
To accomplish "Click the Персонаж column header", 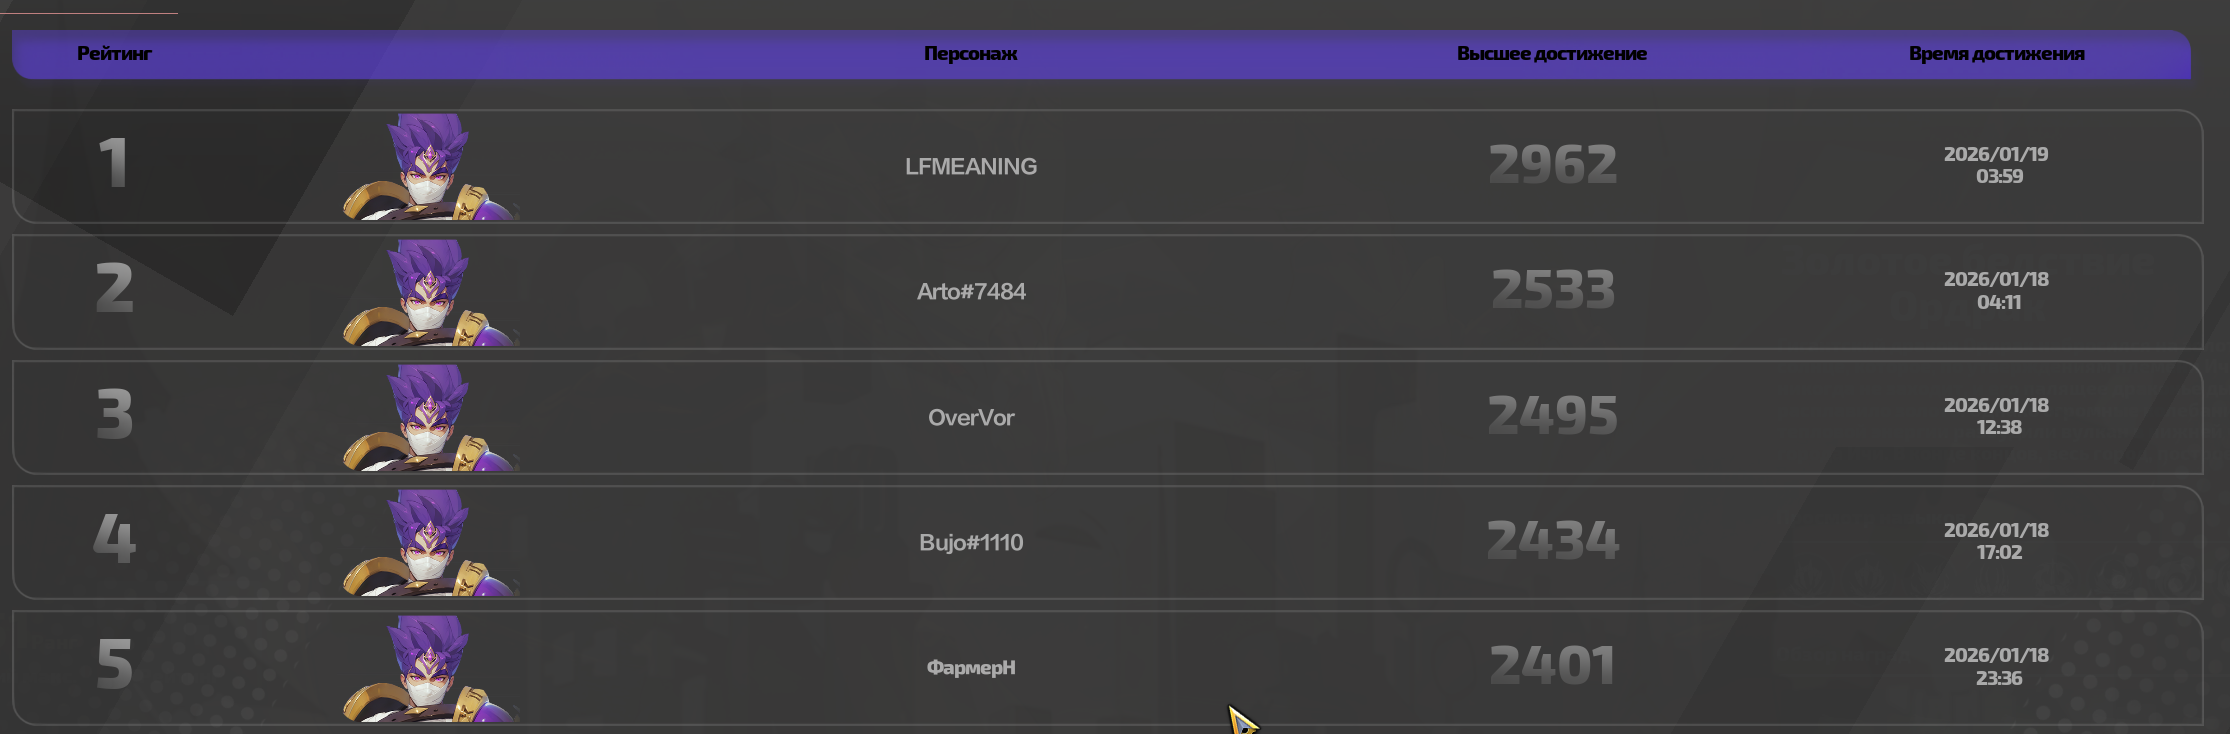I will 970,54.
